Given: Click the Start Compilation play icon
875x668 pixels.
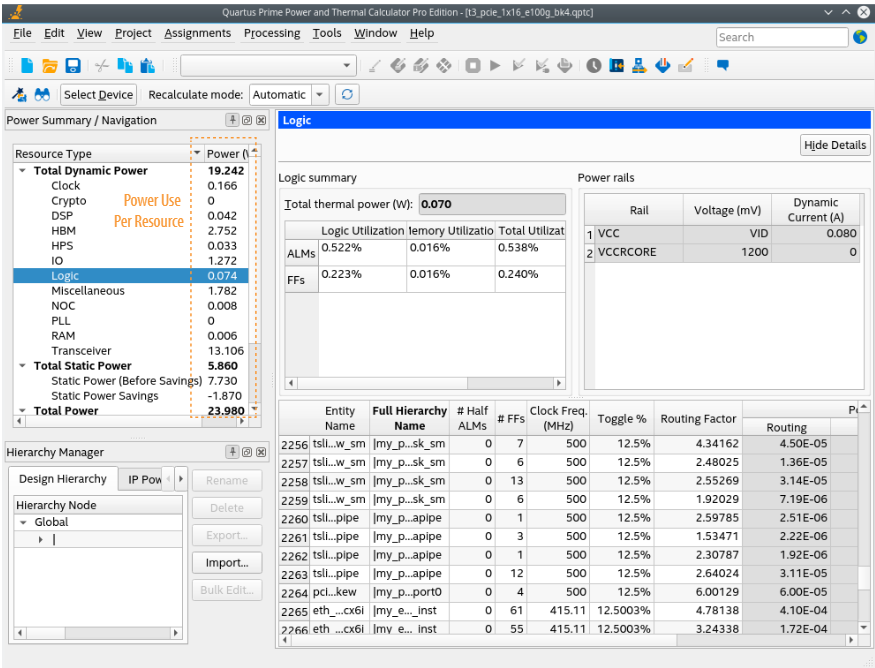Looking at the screenshot, I should [x=495, y=66].
